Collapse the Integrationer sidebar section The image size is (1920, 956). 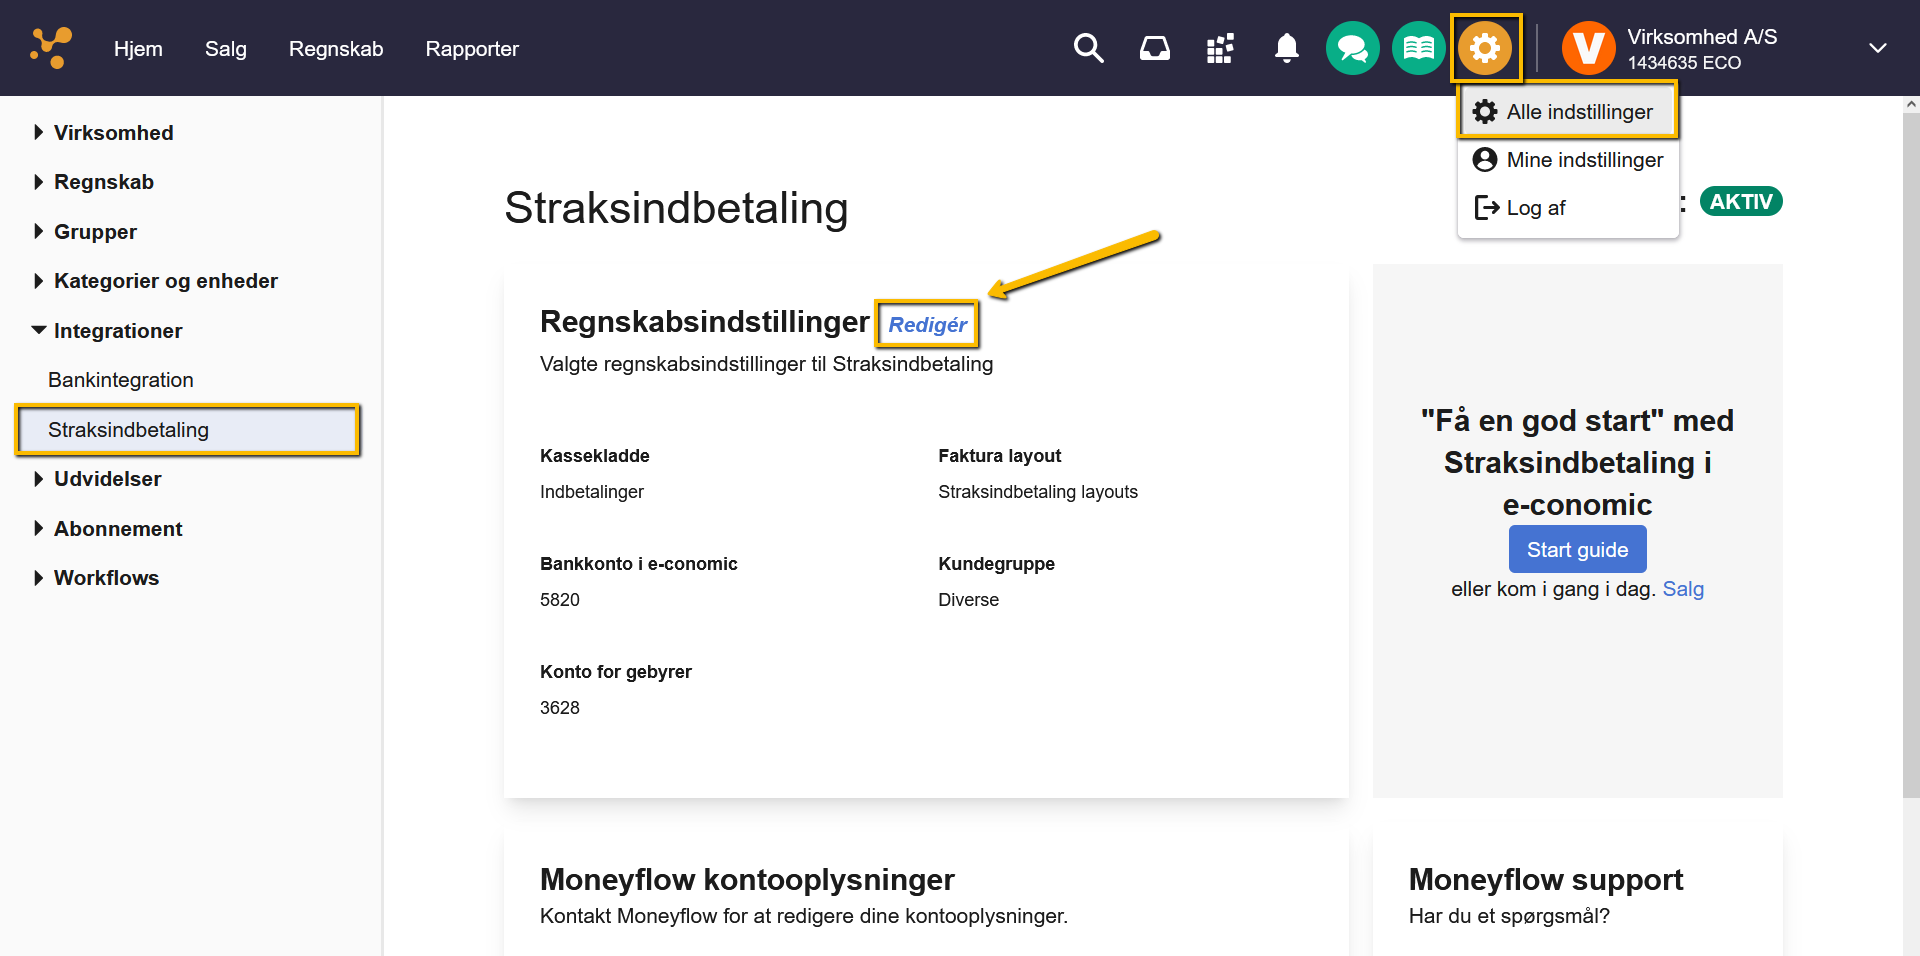(x=107, y=331)
